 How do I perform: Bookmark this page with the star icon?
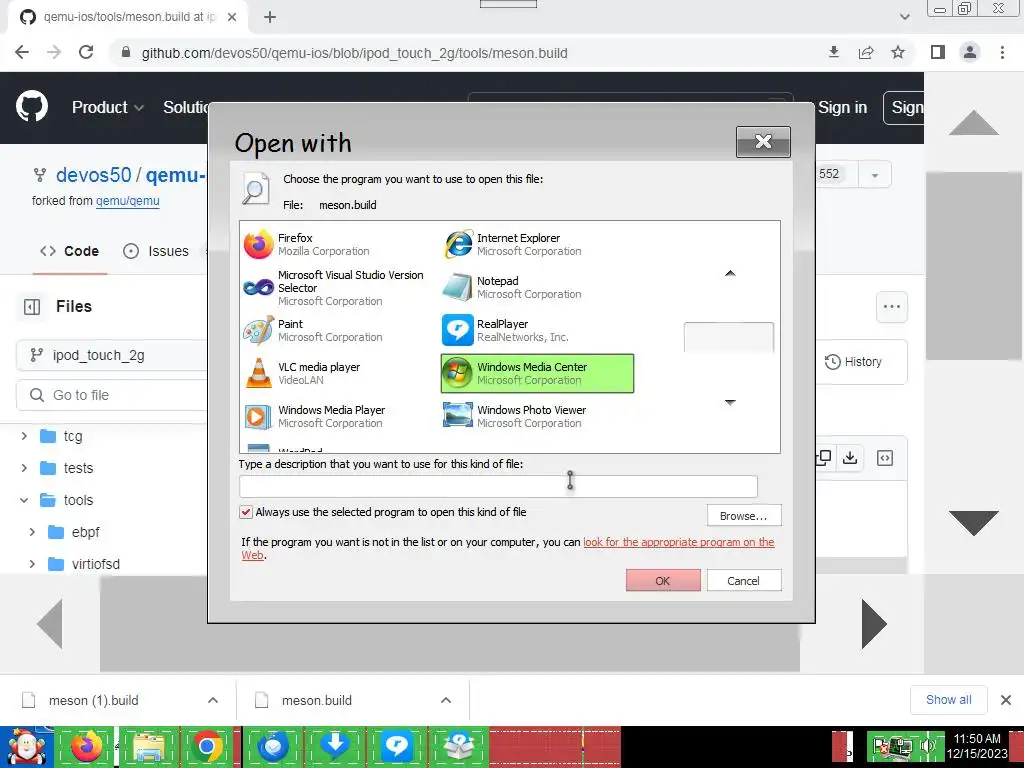coord(898,52)
